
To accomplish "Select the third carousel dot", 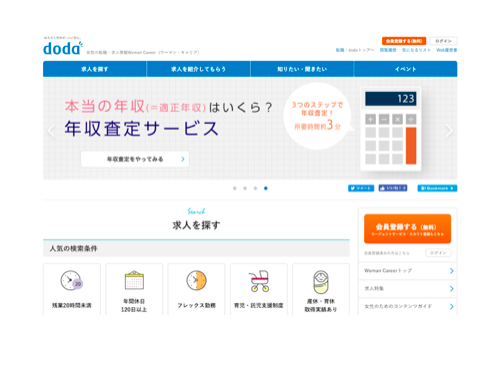I will 255,188.
